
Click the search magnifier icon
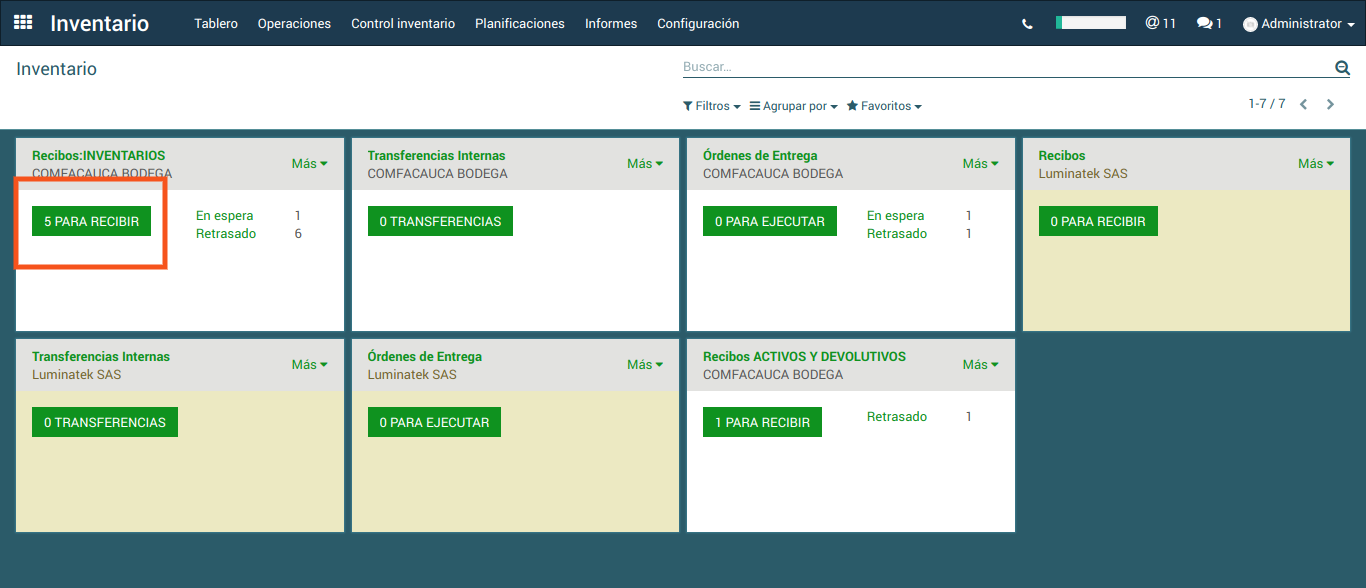(1342, 67)
